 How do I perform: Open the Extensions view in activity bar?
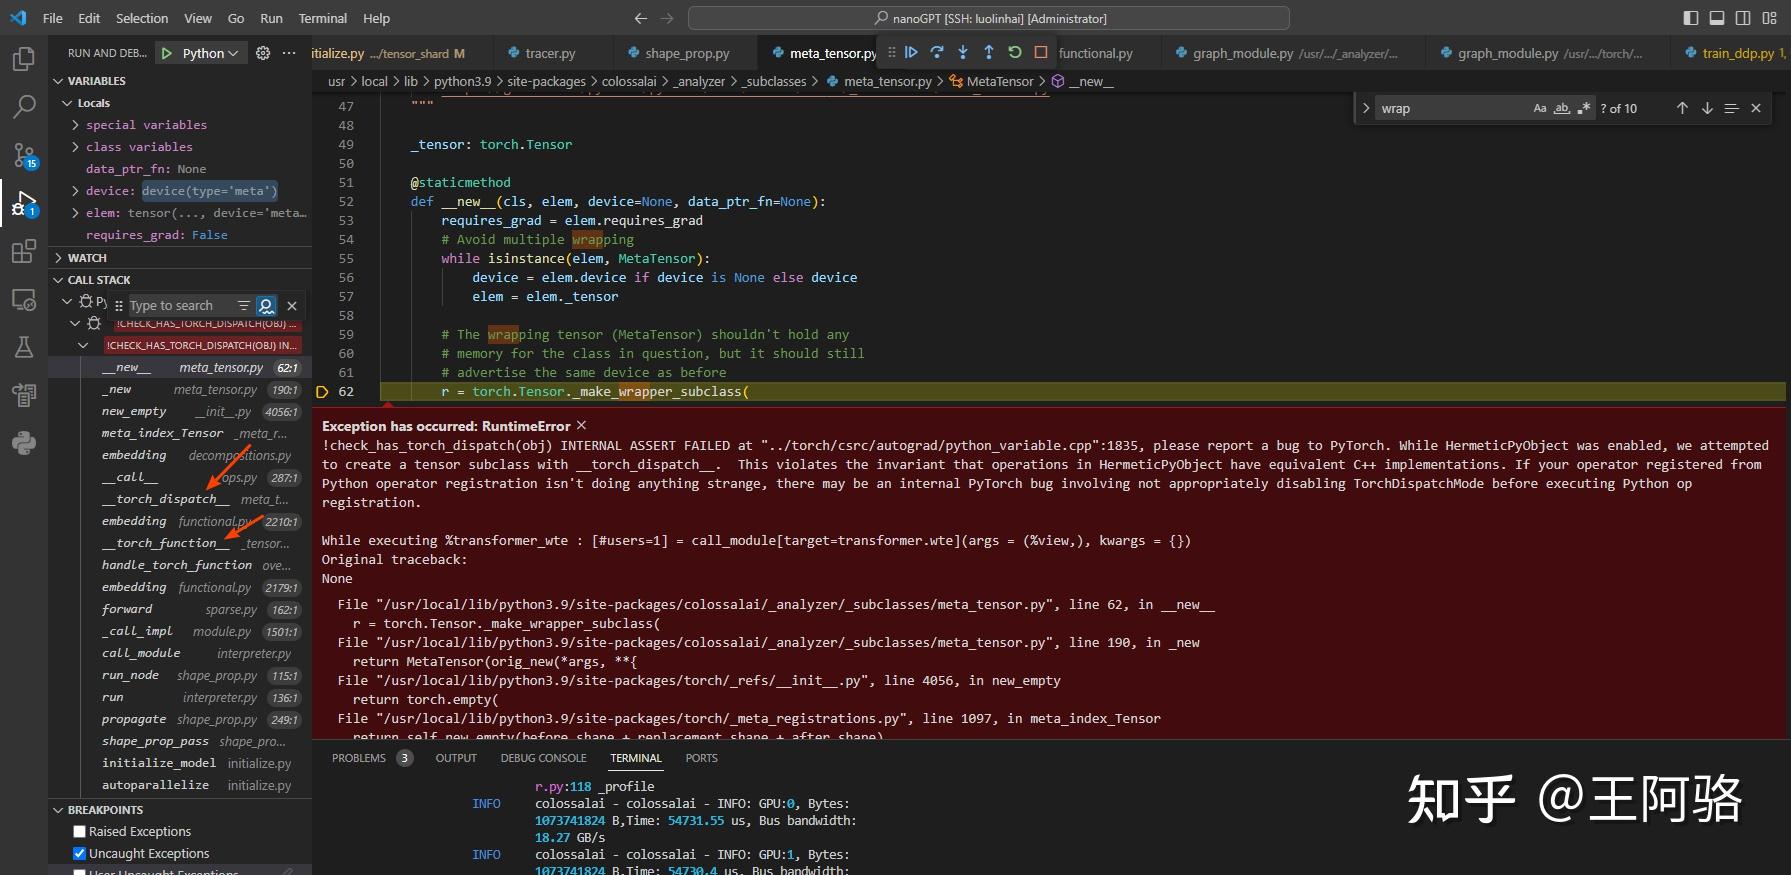[24, 252]
